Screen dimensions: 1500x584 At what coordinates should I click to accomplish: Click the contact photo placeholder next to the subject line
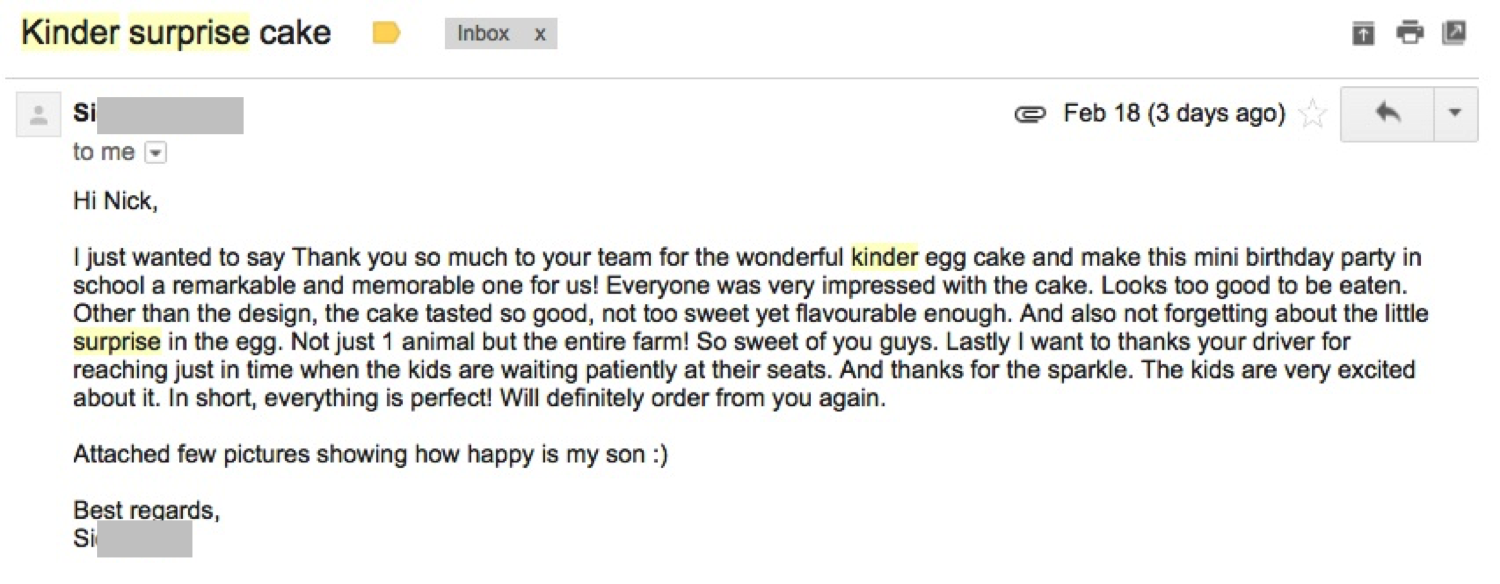(38, 113)
